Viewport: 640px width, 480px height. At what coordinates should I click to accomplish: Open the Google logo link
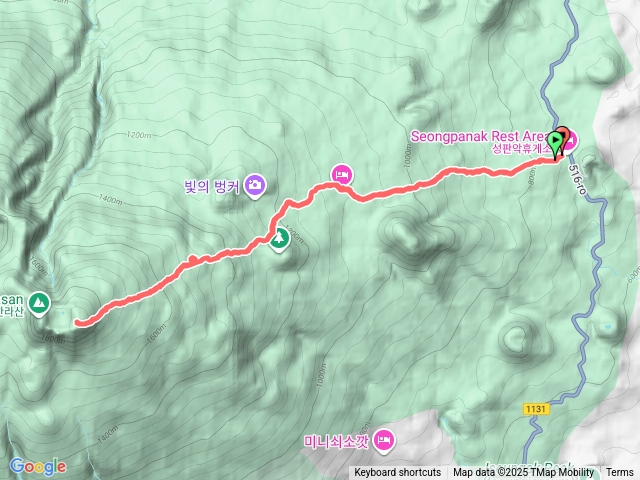click(x=38, y=467)
